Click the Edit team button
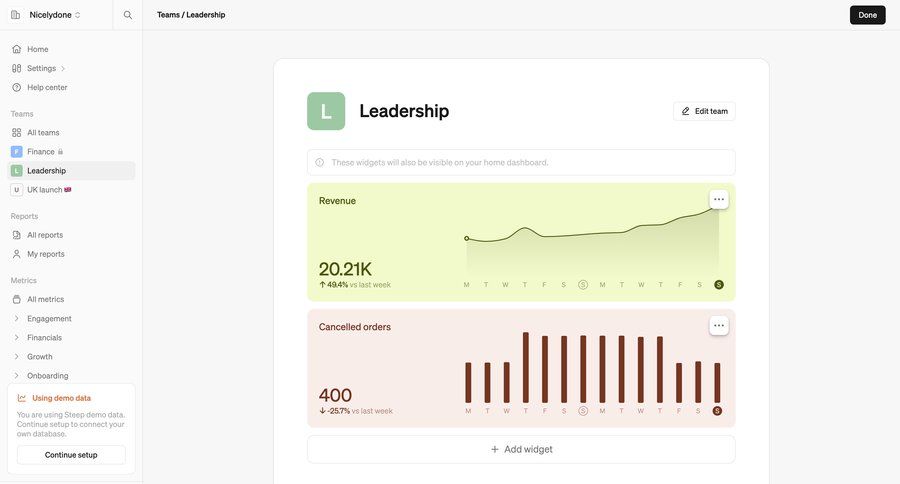The image size is (900, 484). 704,111
